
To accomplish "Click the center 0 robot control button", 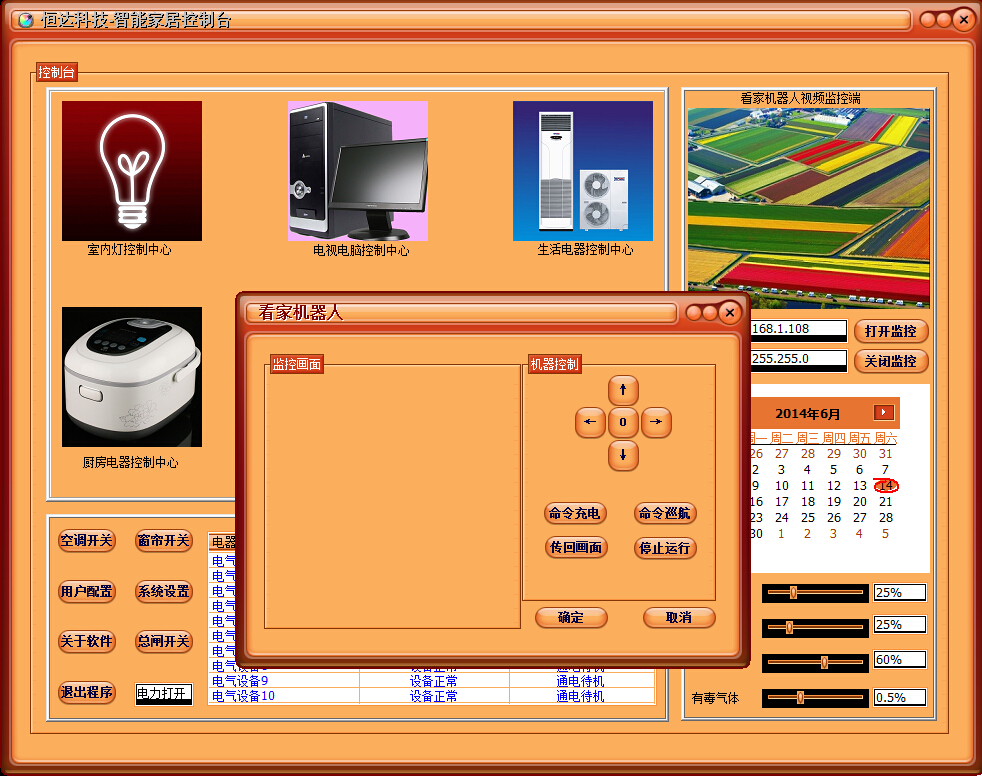I will pyautogui.click(x=623, y=423).
